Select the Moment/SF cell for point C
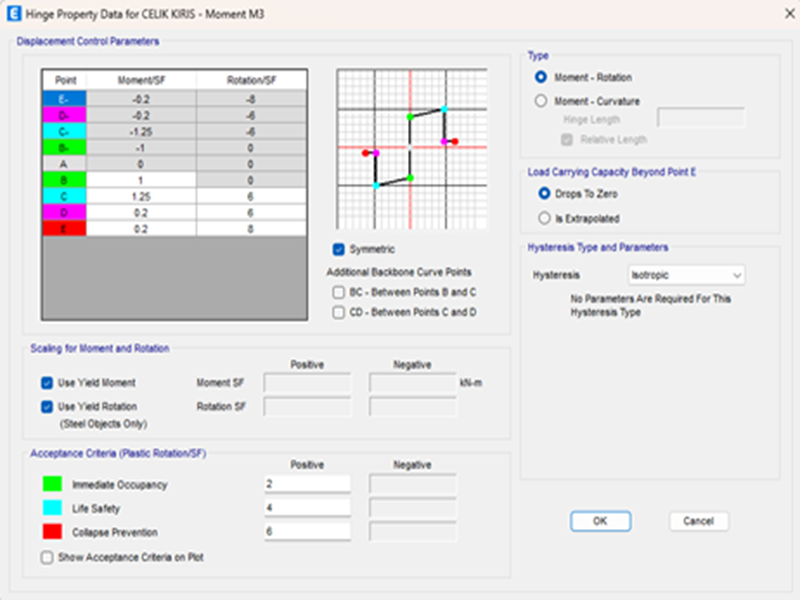Screen dimensions: 800x600 point(140,197)
